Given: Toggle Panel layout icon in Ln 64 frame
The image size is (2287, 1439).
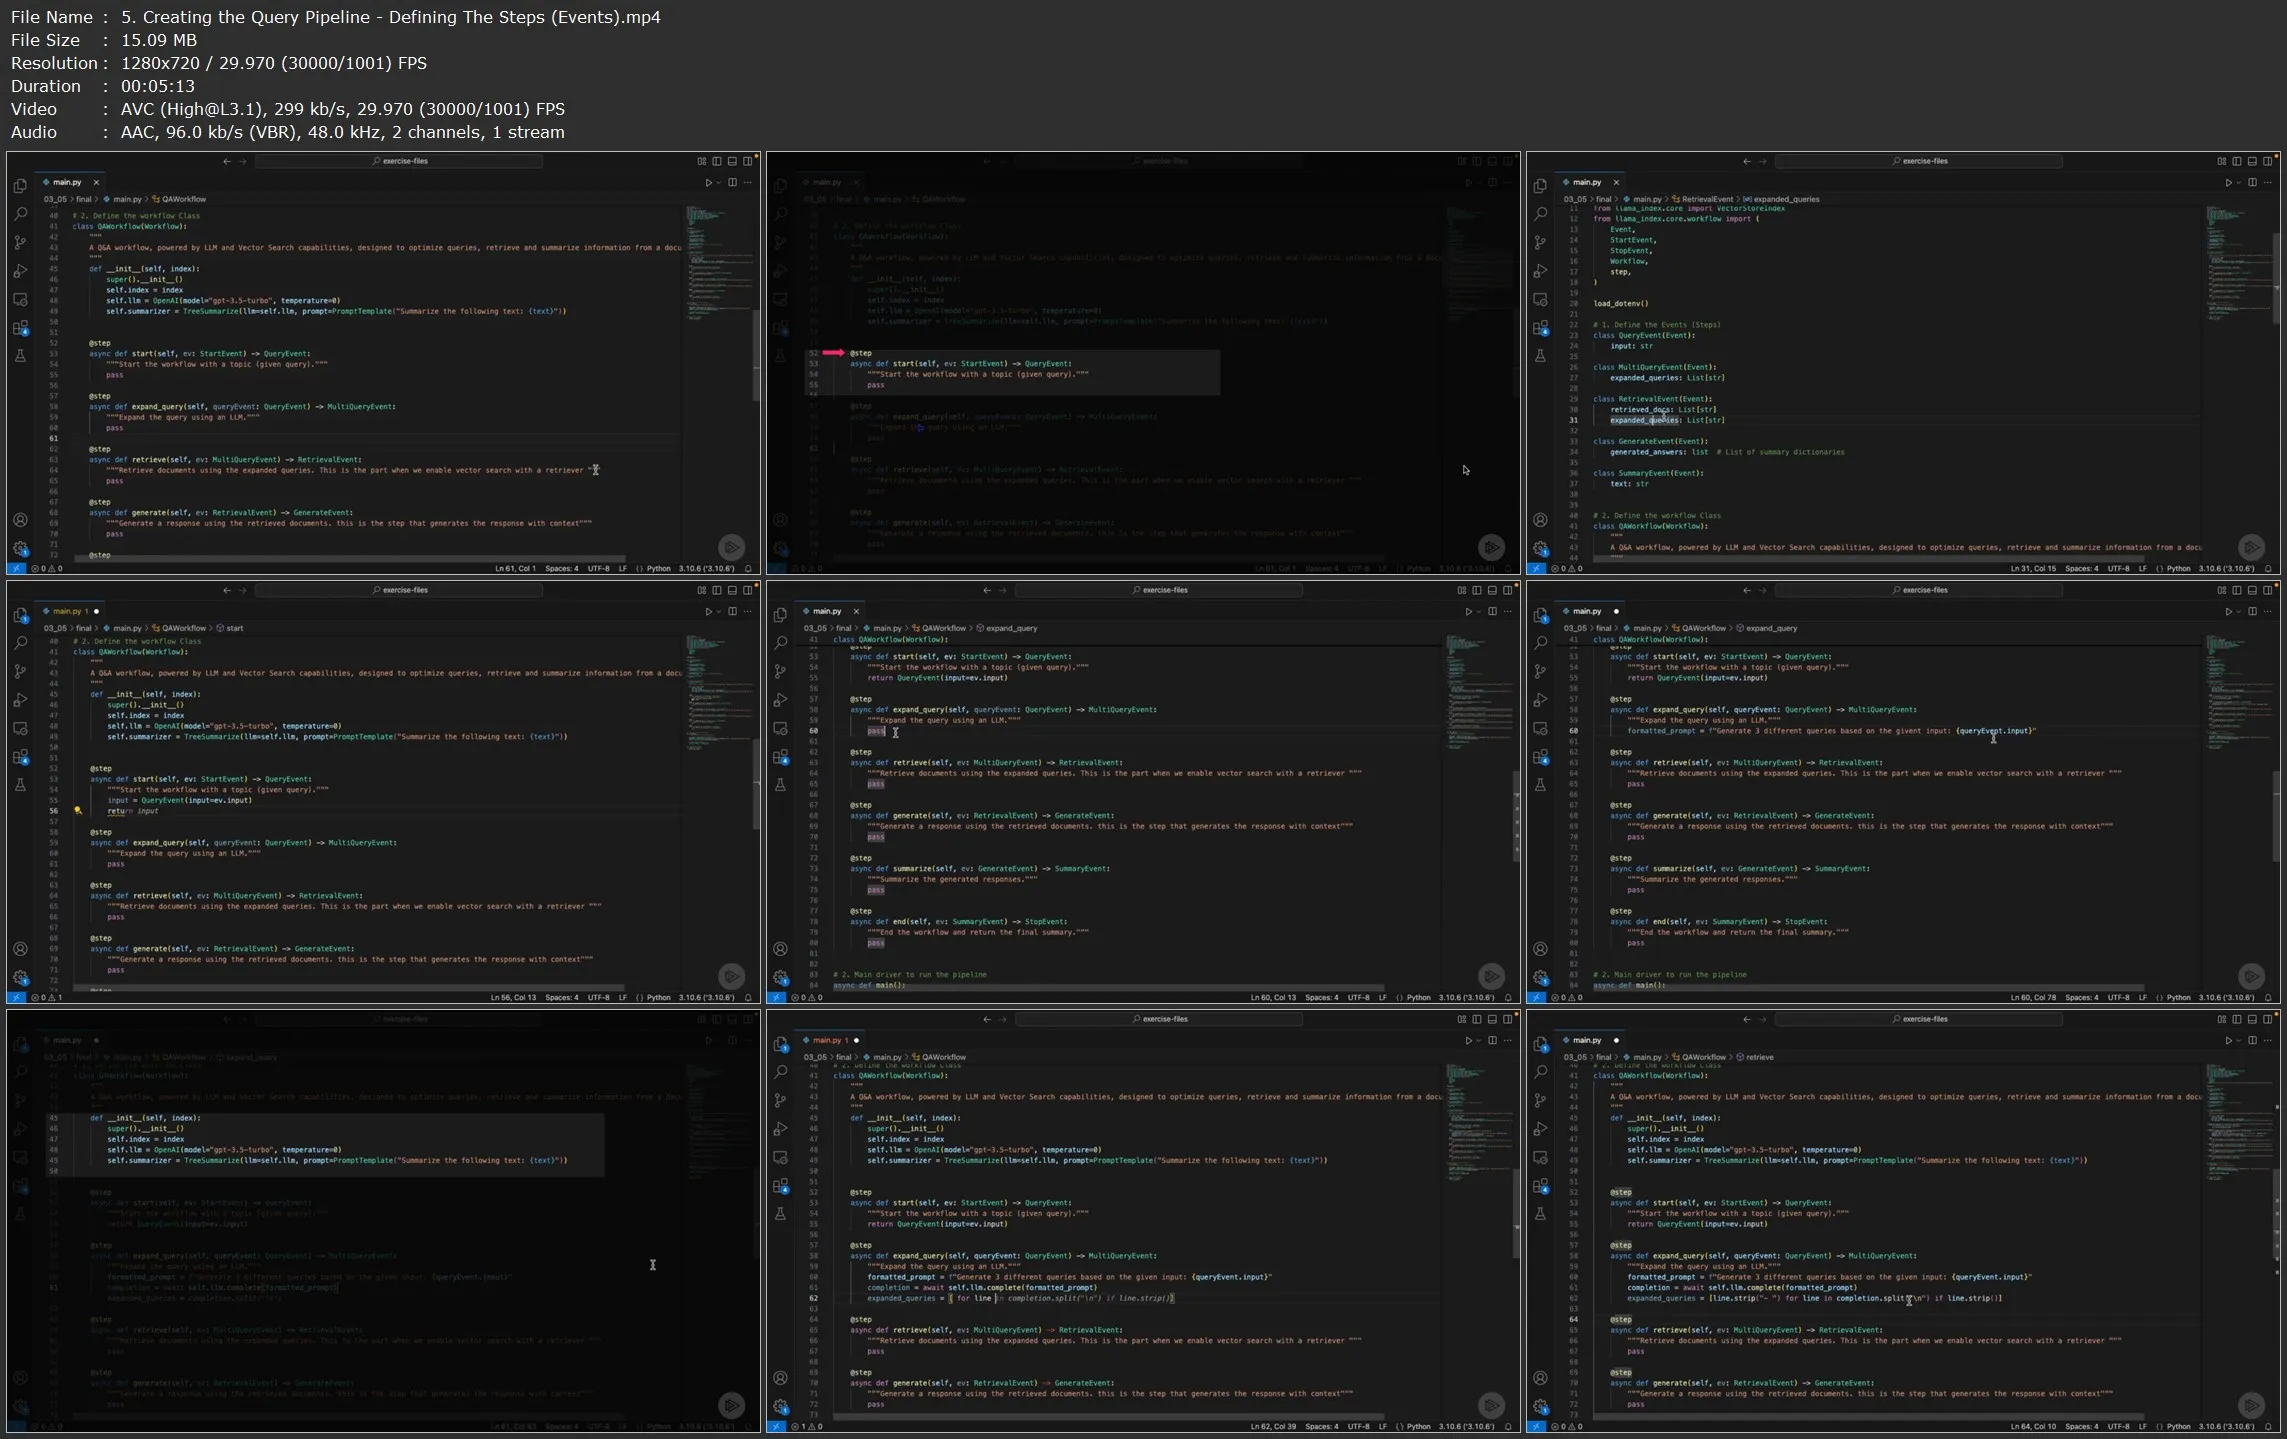Looking at the screenshot, I should [2252, 1019].
